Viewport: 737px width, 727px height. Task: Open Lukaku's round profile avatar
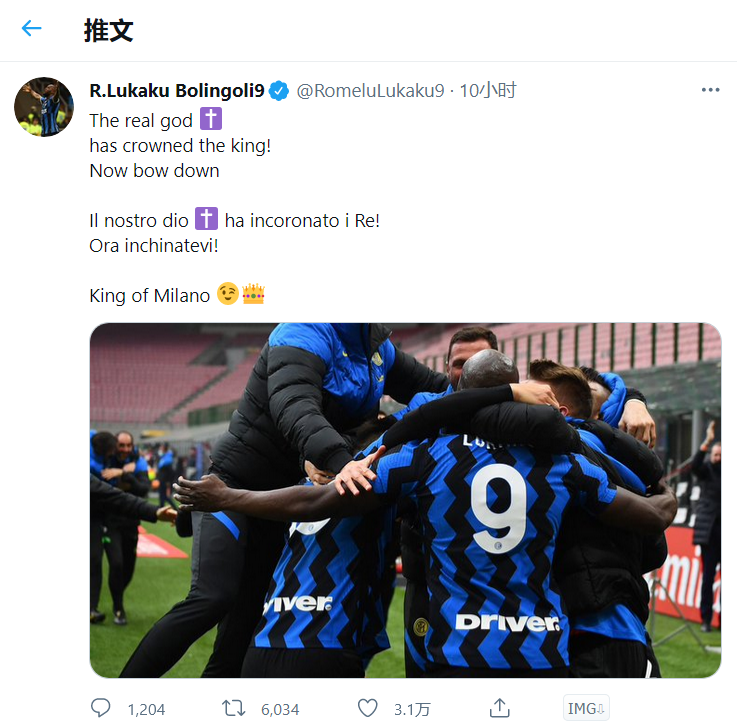[x=44, y=107]
